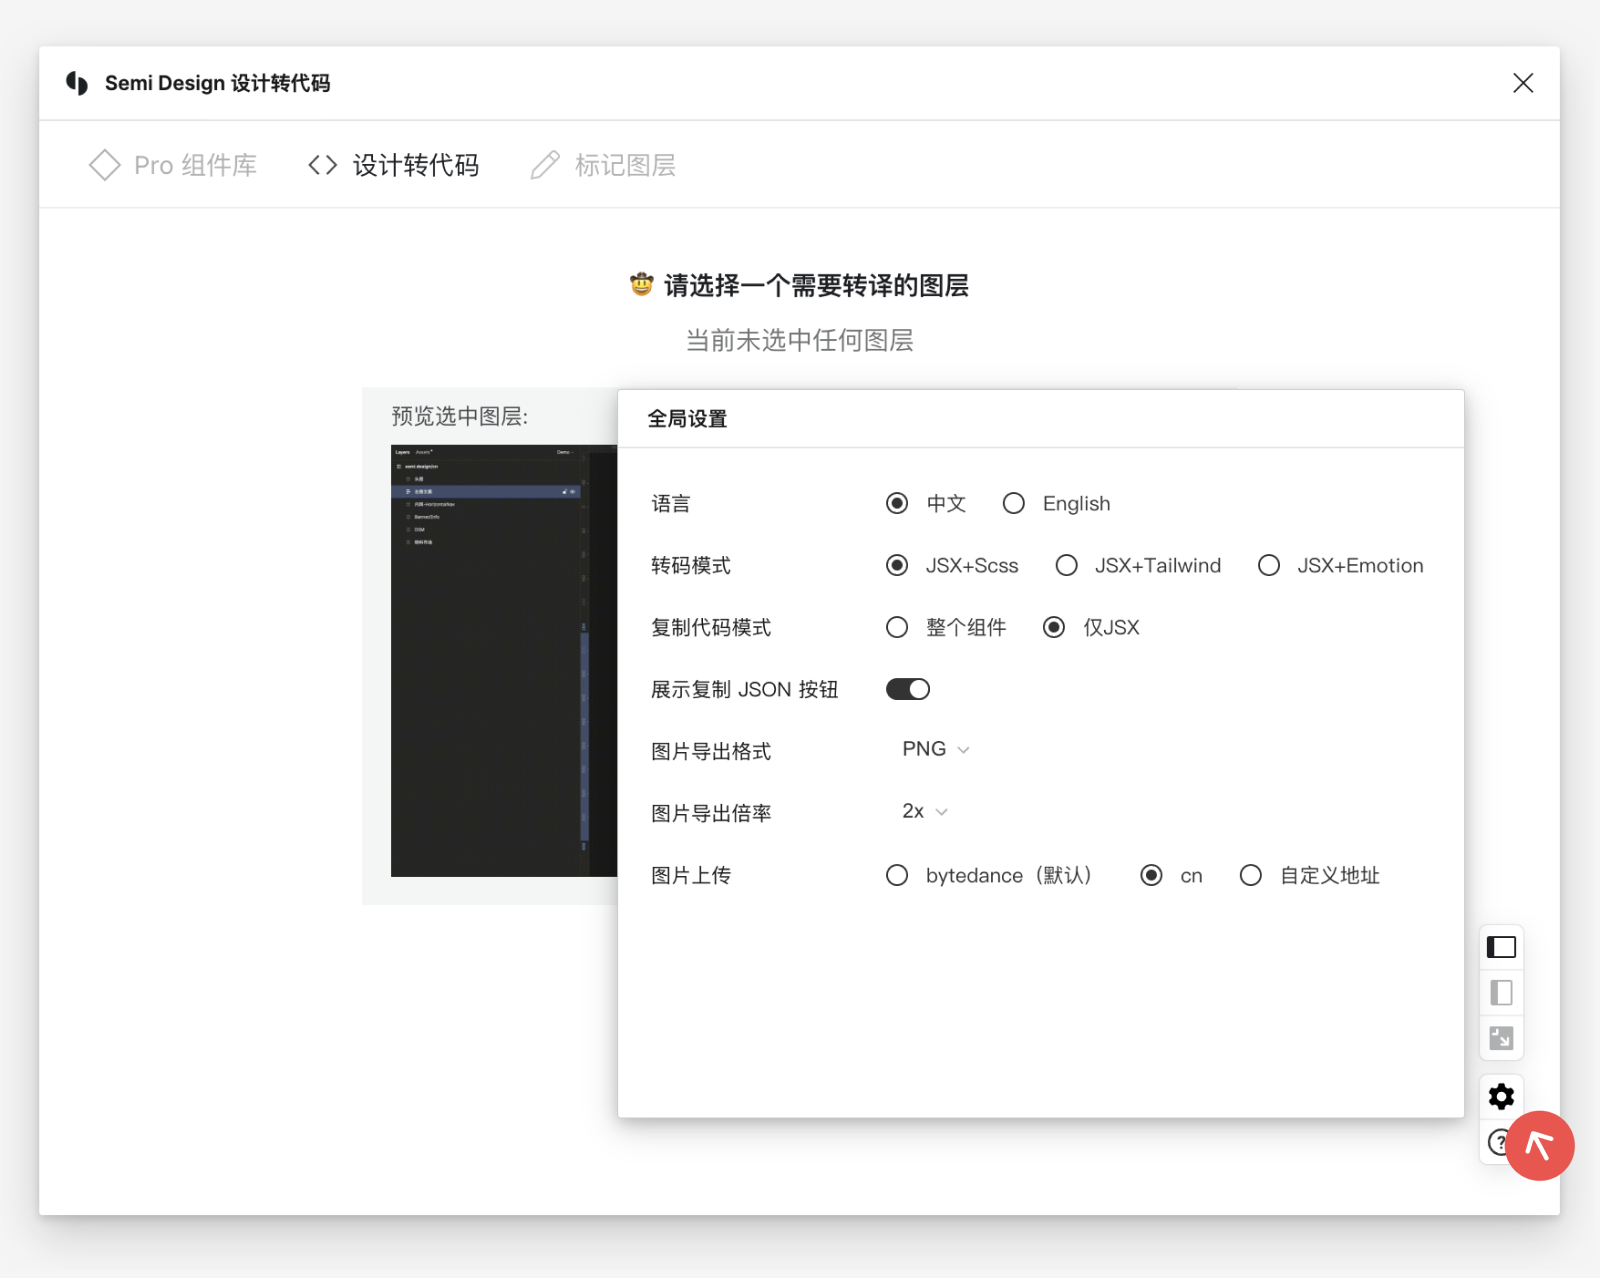Toggle the 展示复制 JSON 按钮 switch
This screenshot has width=1600, height=1278.
click(x=908, y=689)
